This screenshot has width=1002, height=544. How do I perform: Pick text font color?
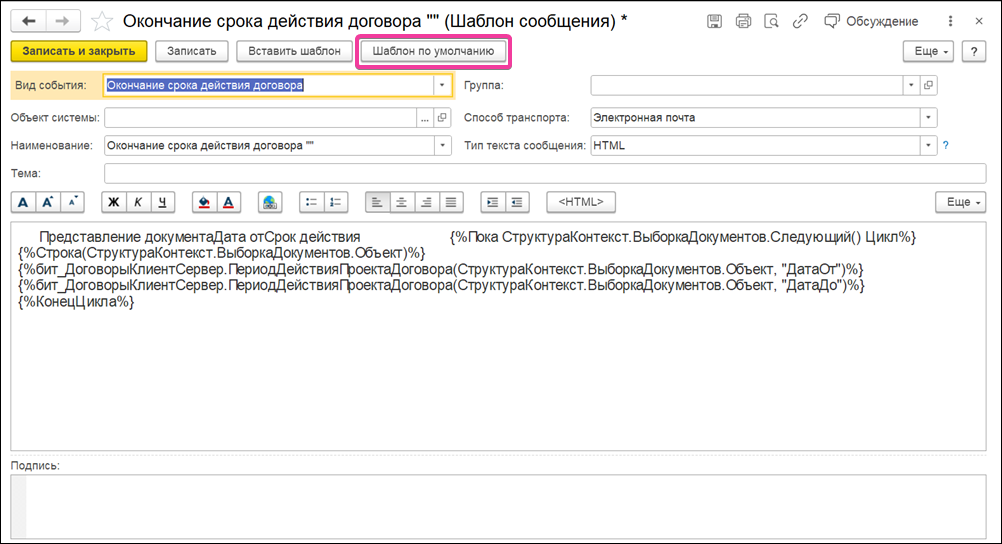(x=229, y=202)
